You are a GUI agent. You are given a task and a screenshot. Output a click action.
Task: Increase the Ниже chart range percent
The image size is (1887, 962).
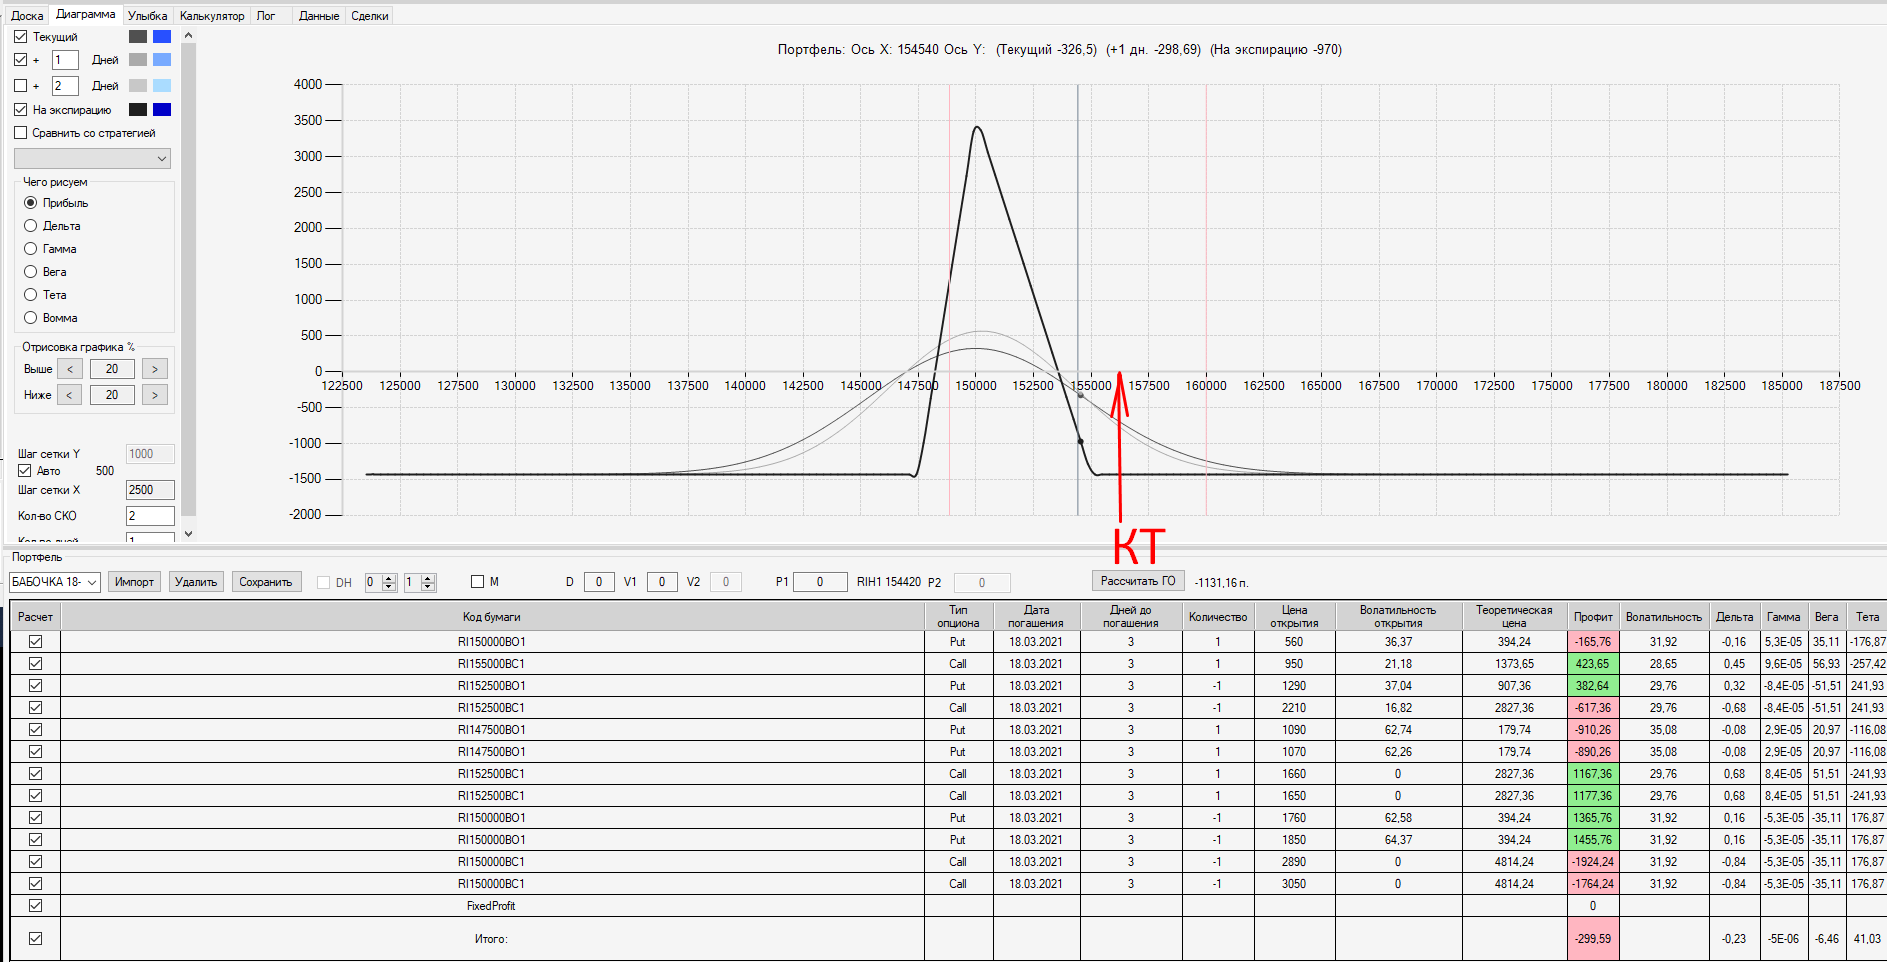(155, 395)
